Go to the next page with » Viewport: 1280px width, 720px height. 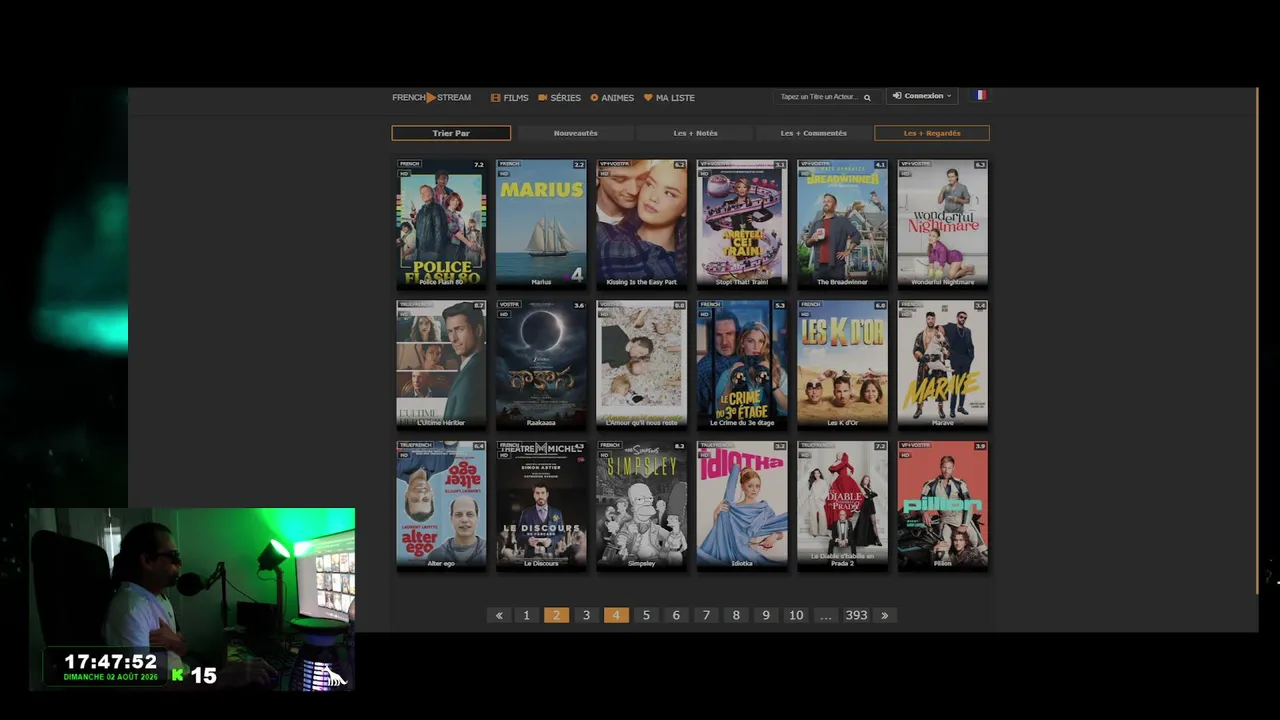(884, 615)
